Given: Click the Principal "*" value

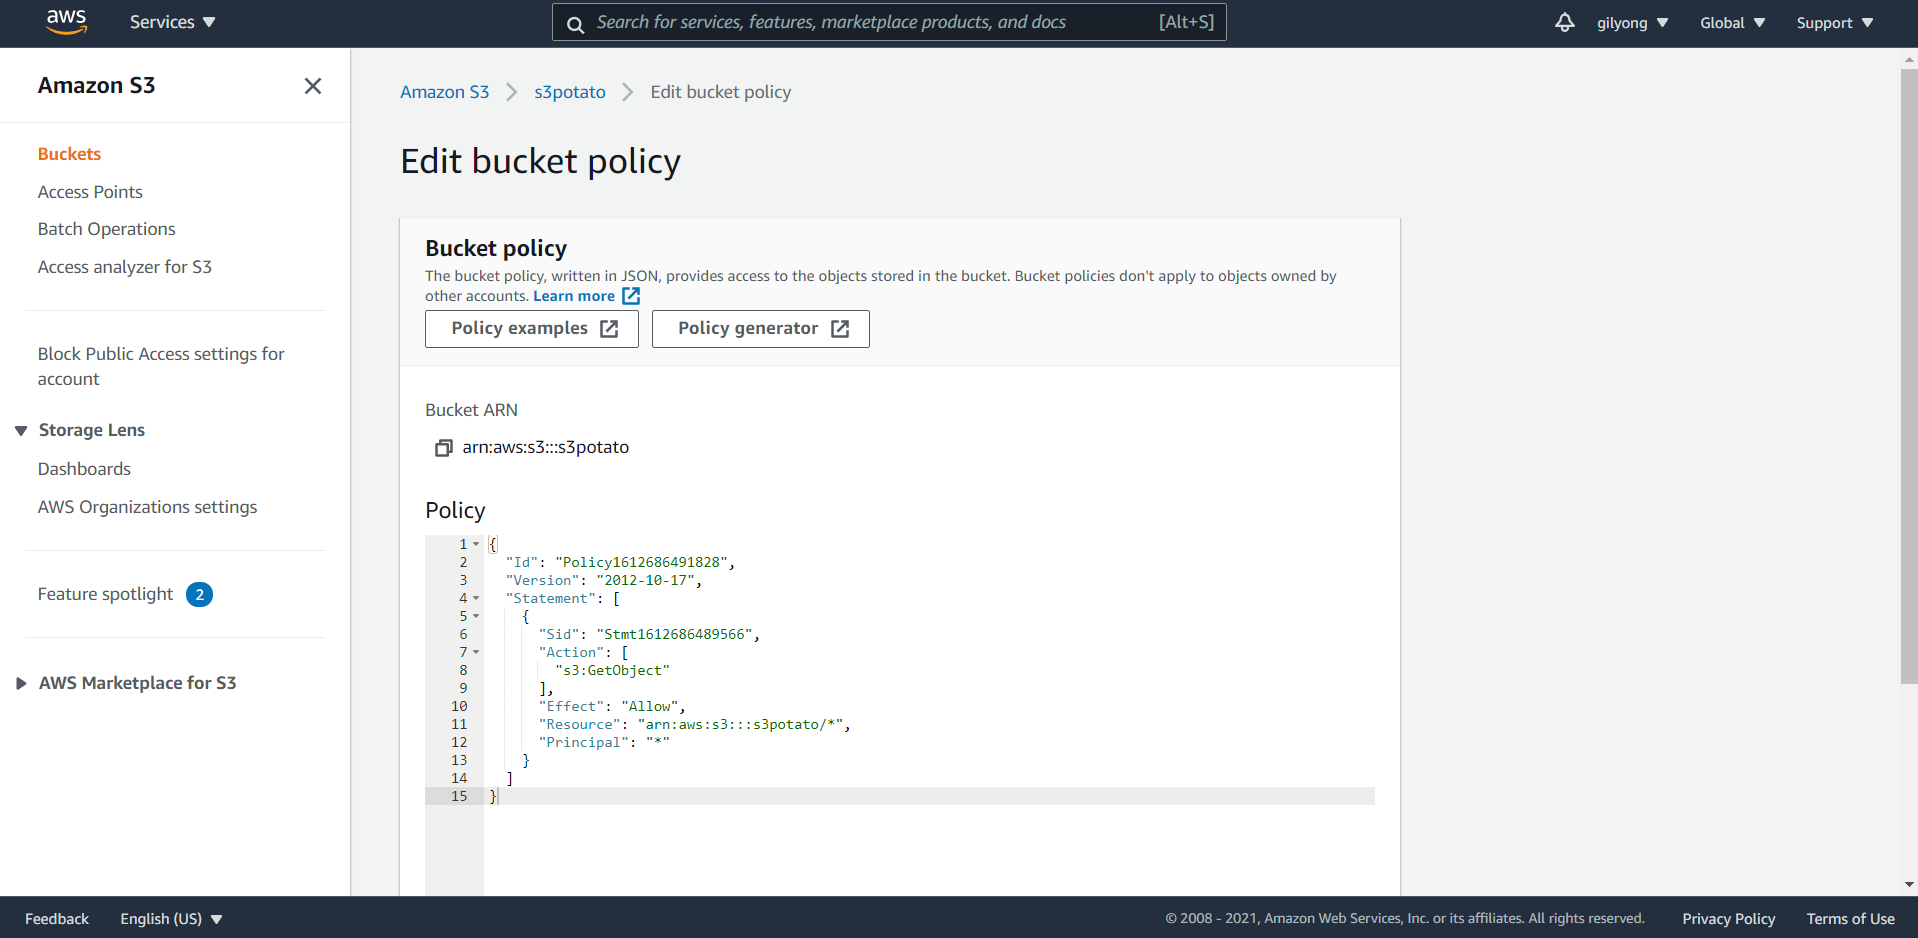Looking at the screenshot, I should pyautogui.click(x=657, y=743).
